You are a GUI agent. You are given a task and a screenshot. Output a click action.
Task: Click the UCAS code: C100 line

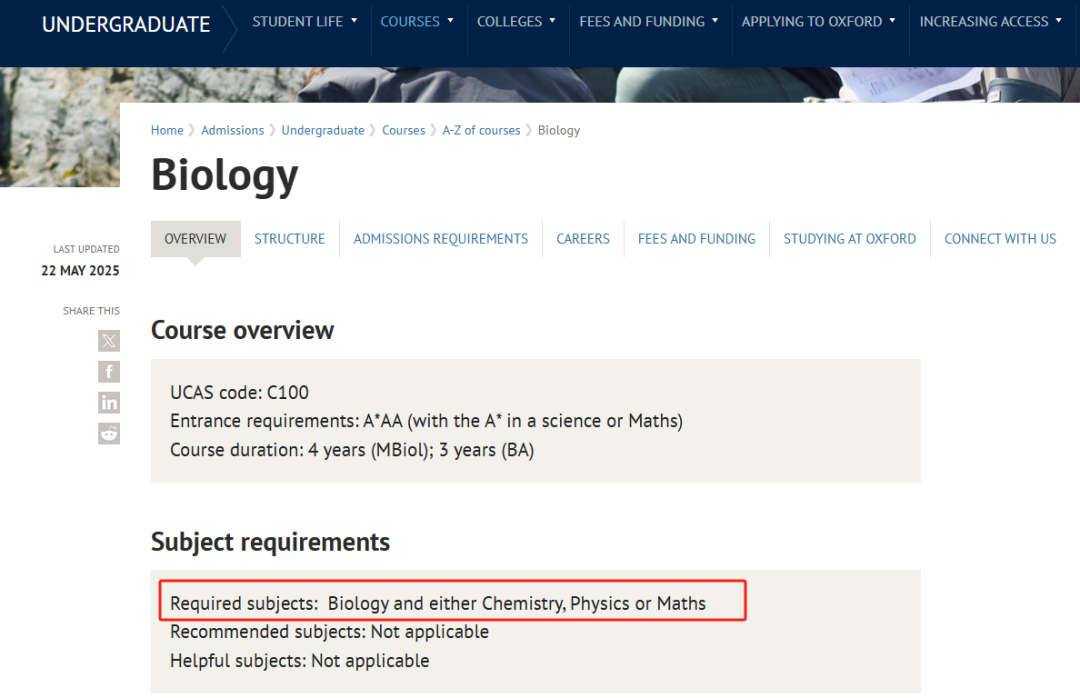(x=240, y=392)
